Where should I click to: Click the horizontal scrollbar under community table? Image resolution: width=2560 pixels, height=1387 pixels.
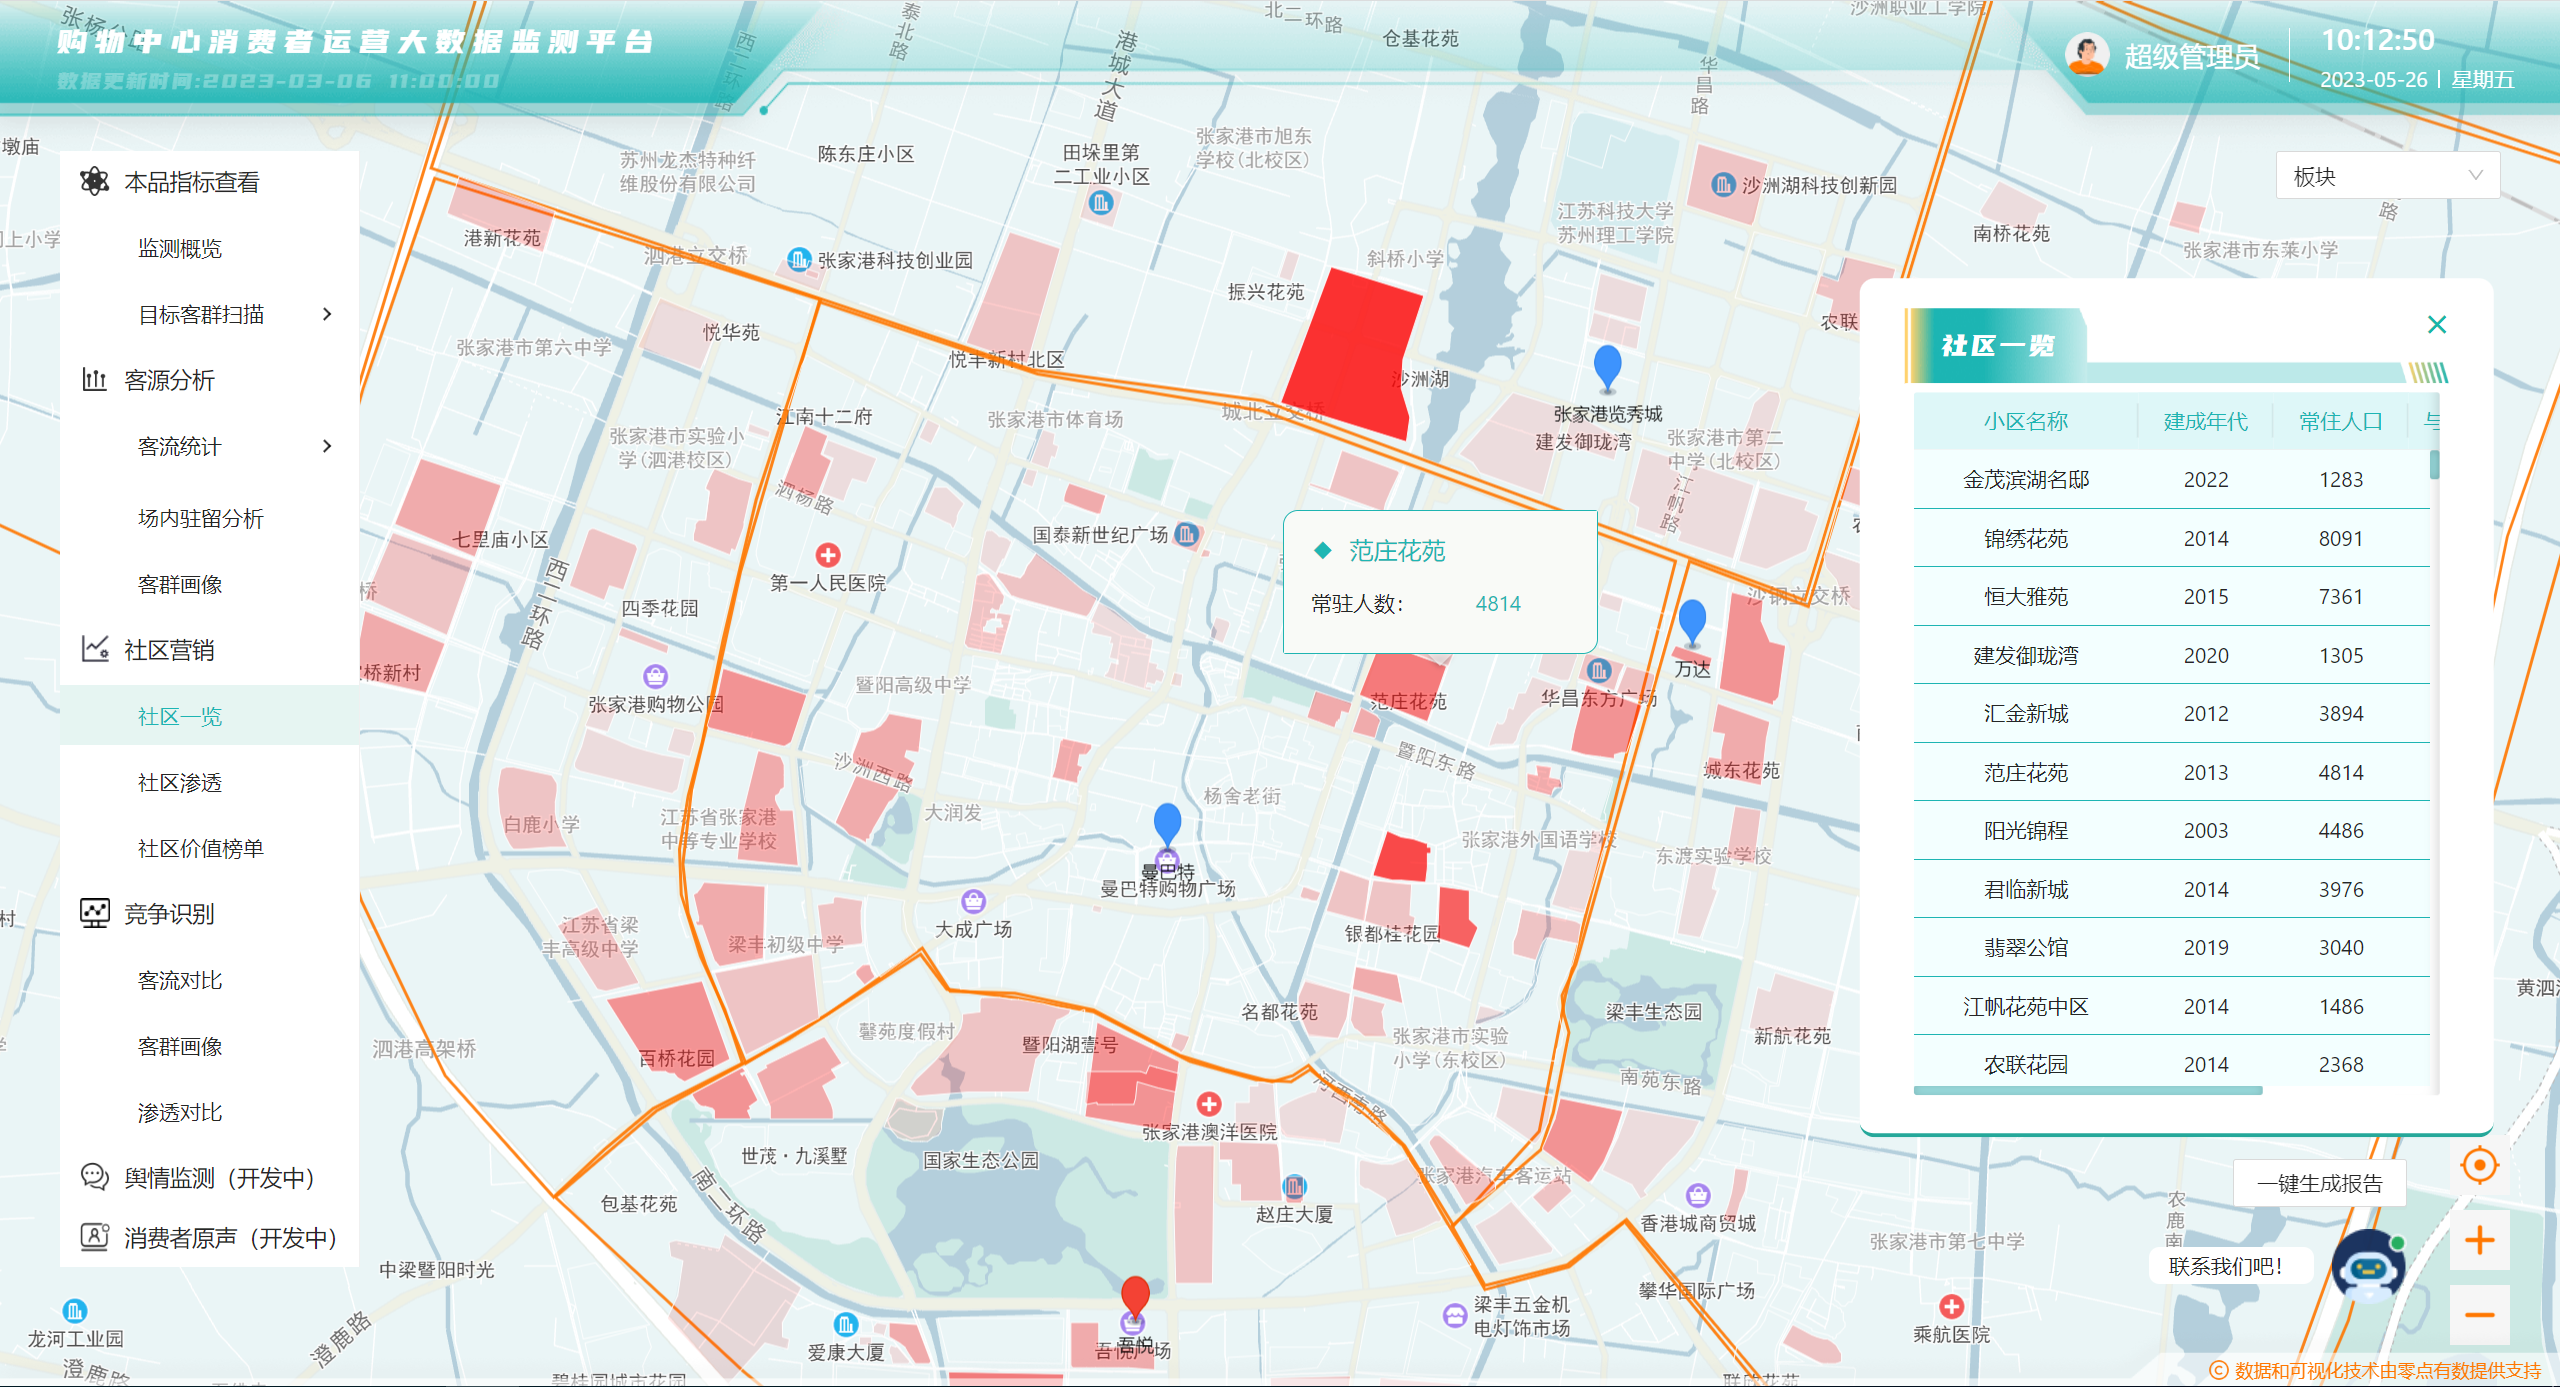click(2087, 1091)
